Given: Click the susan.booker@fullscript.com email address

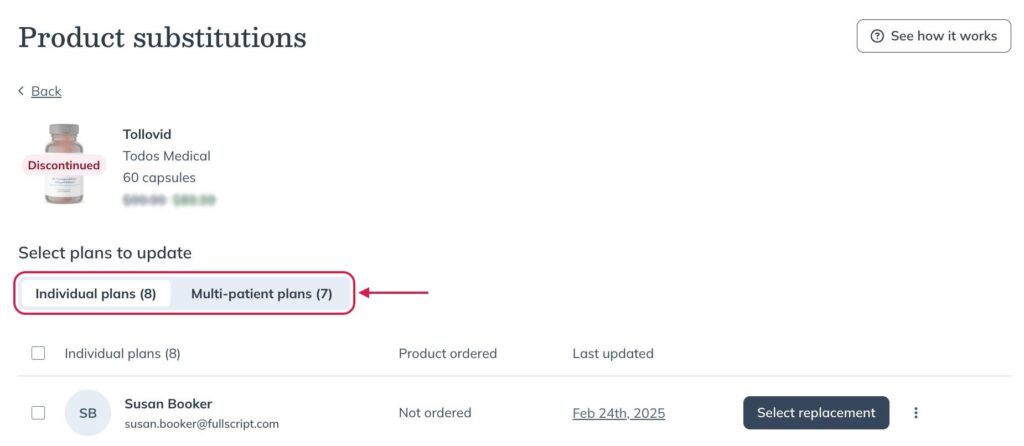Looking at the screenshot, I should point(201,424).
